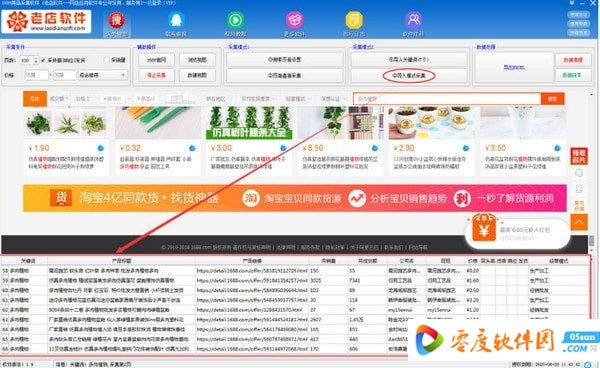
Task: Click the blue Wangwang icon on the ¥2.30 card
Action: (466, 148)
